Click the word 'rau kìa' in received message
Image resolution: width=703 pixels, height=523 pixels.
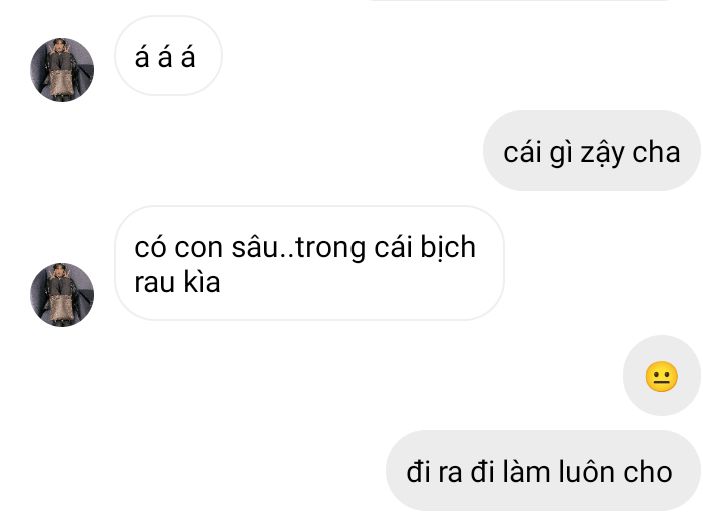(x=177, y=282)
